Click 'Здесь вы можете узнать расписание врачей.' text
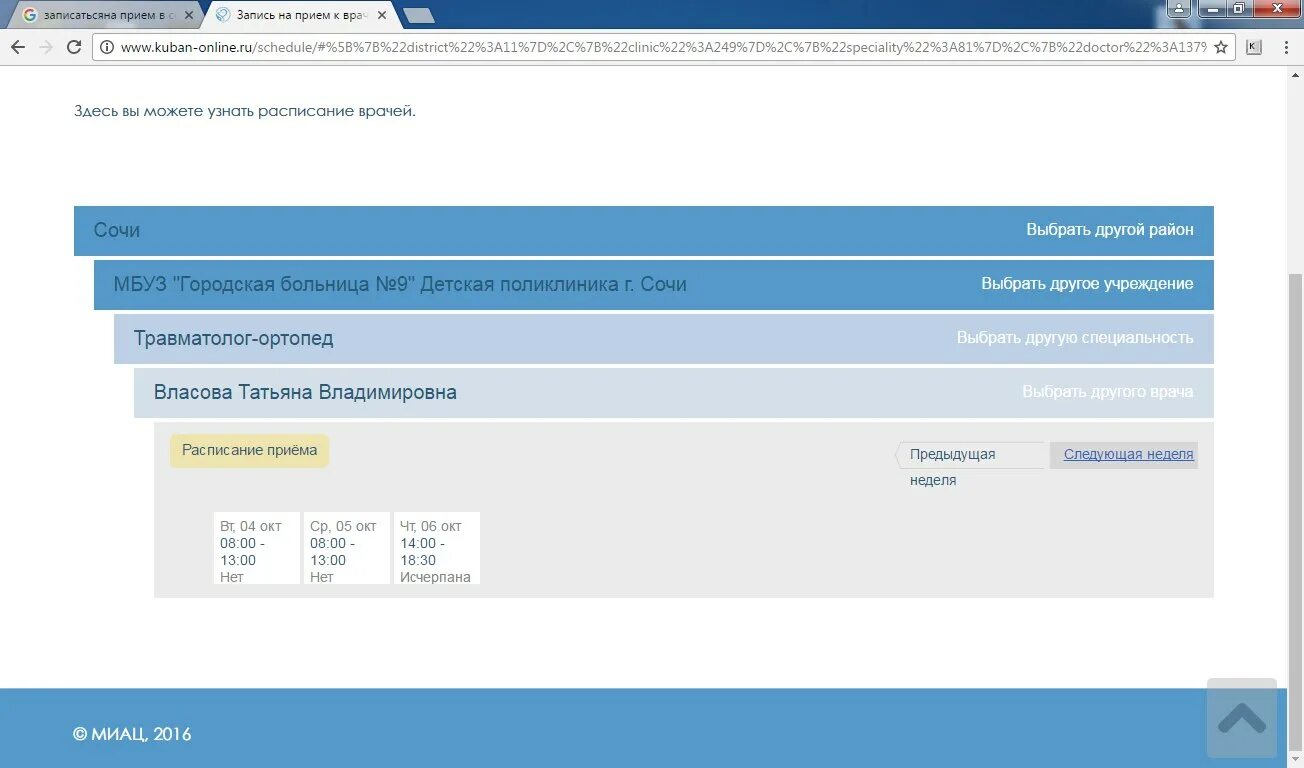This screenshot has height=768, width=1304. (x=245, y=111)
